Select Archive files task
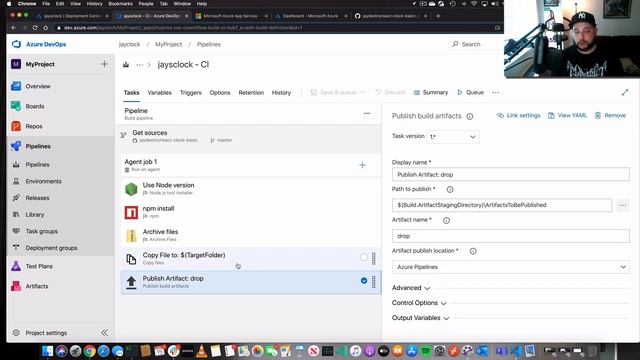 pos(251,236)
